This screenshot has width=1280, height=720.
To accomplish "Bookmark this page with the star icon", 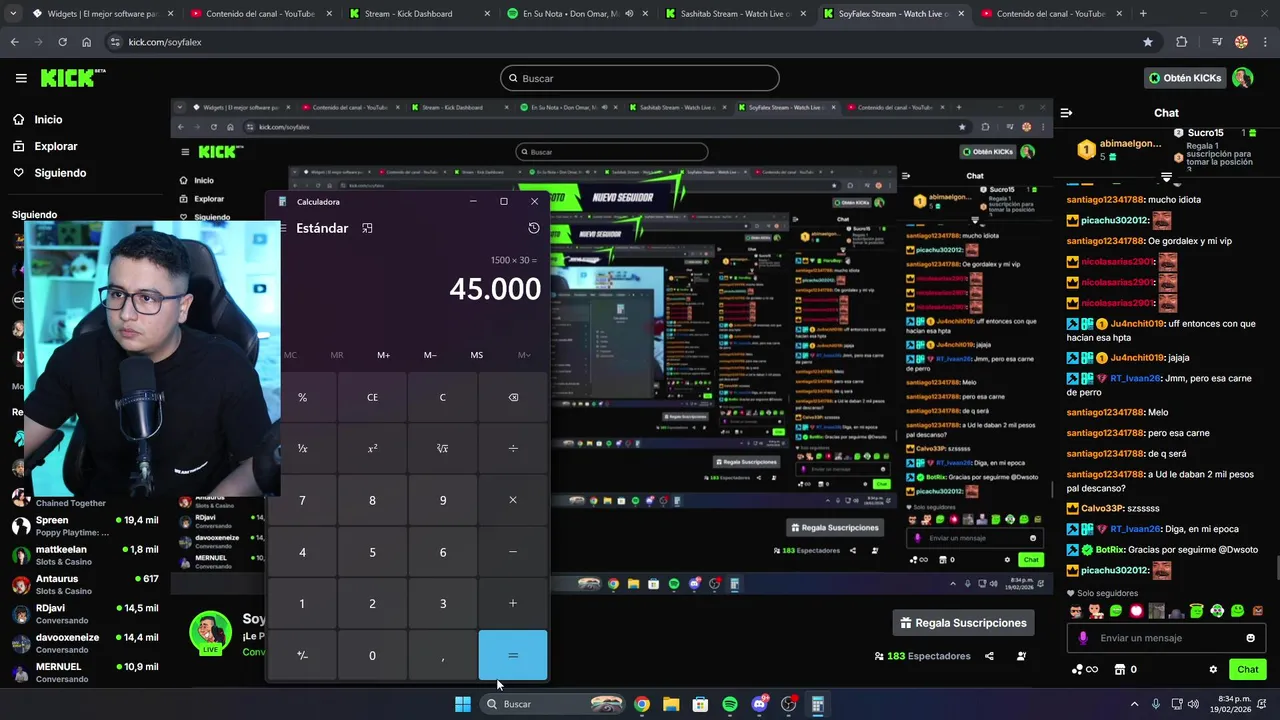I will pos(1148,42).
